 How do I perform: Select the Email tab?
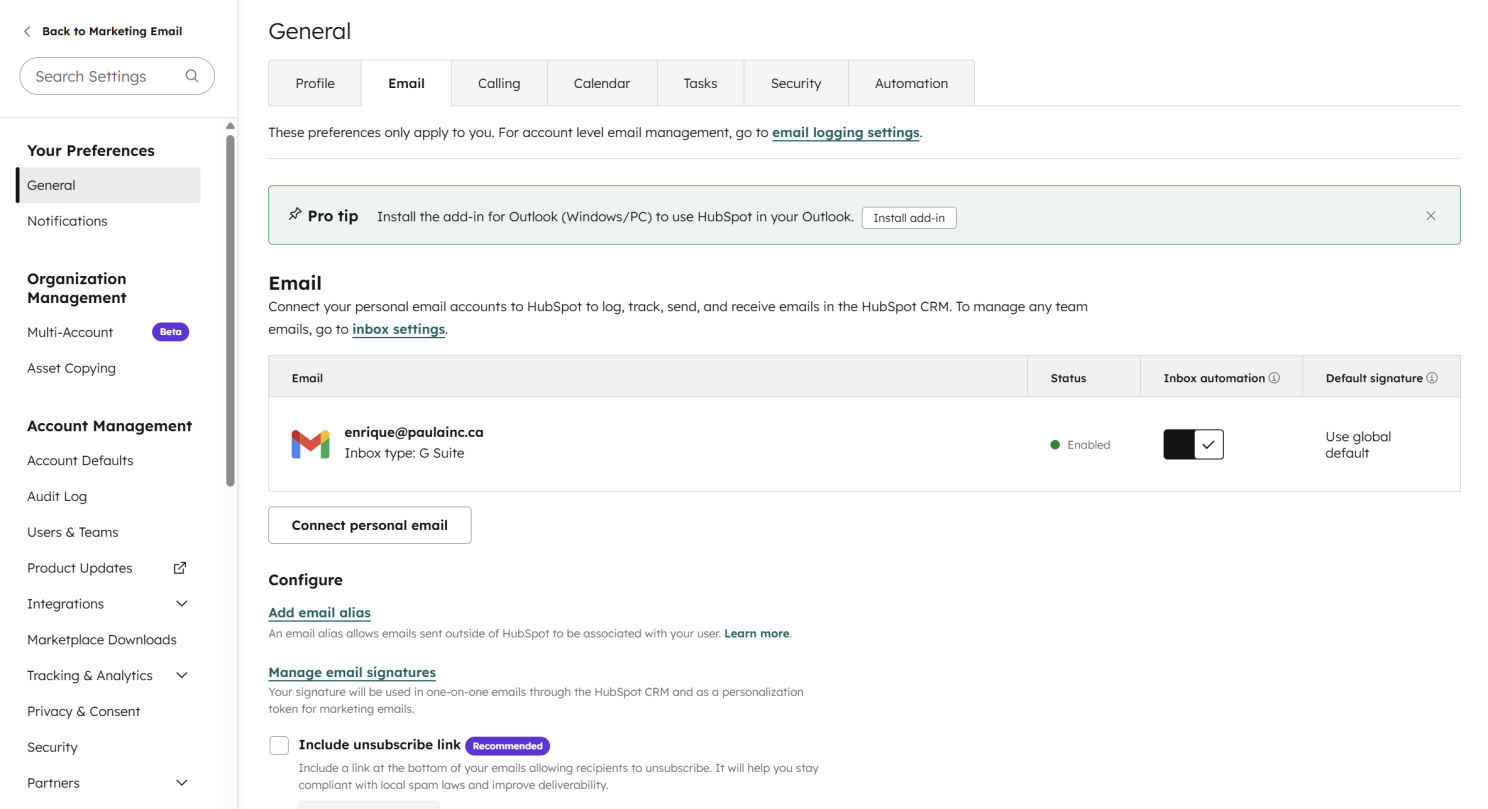pos(406,83)
